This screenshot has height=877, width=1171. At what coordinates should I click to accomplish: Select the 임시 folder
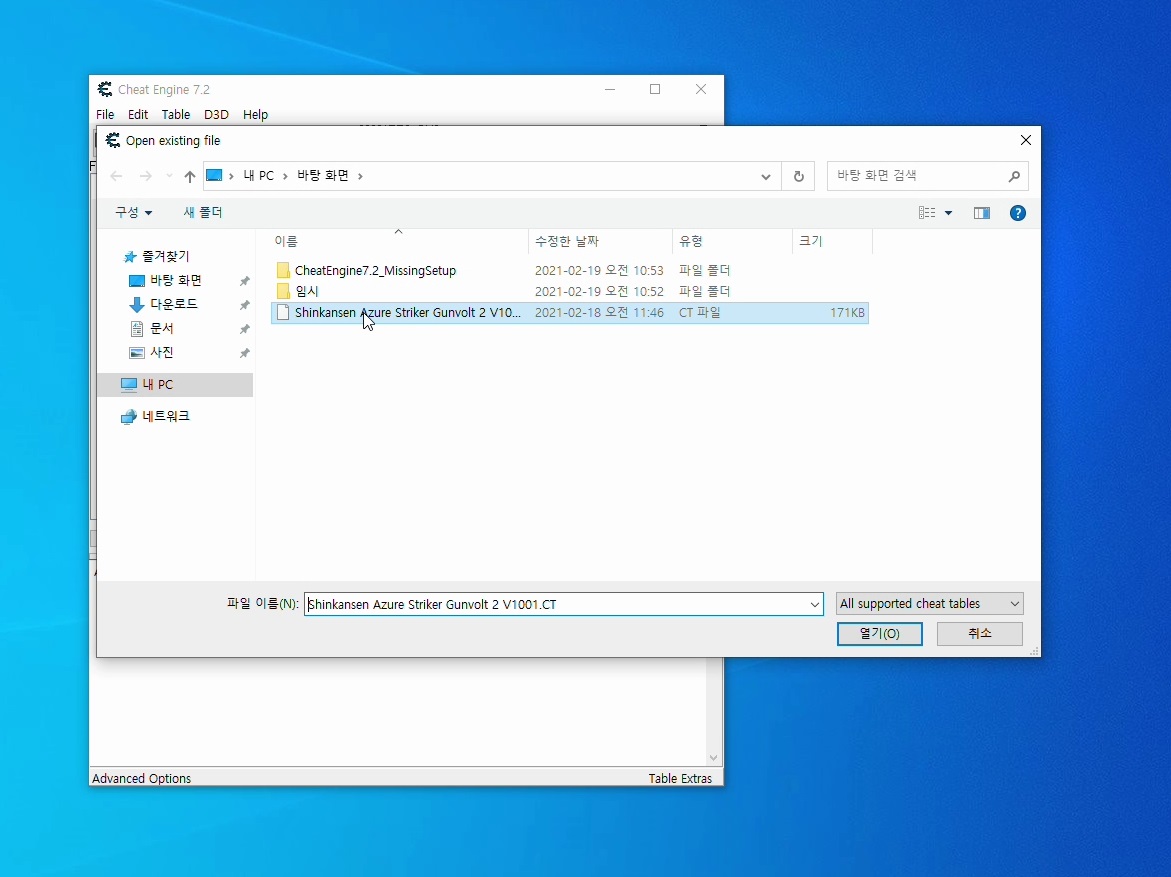[307, 291]
